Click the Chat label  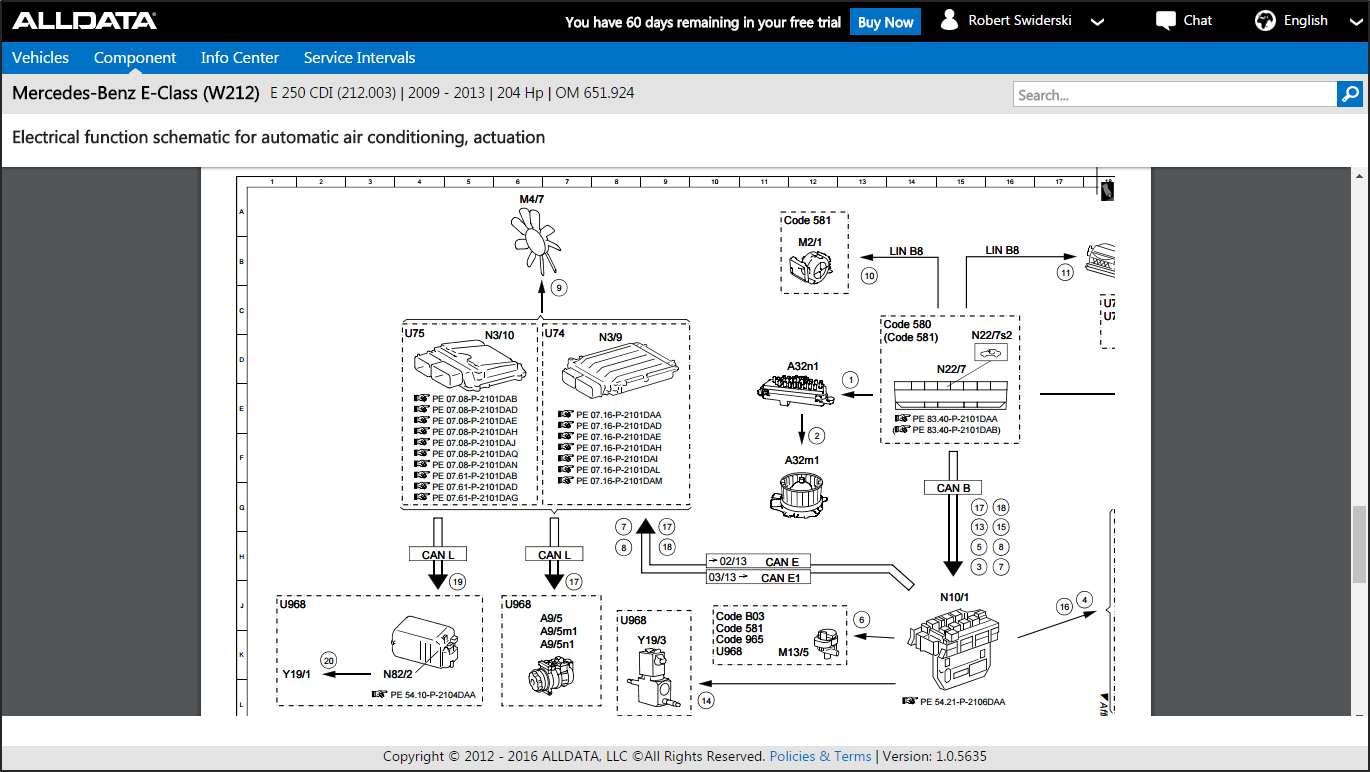click(1198, 20)
